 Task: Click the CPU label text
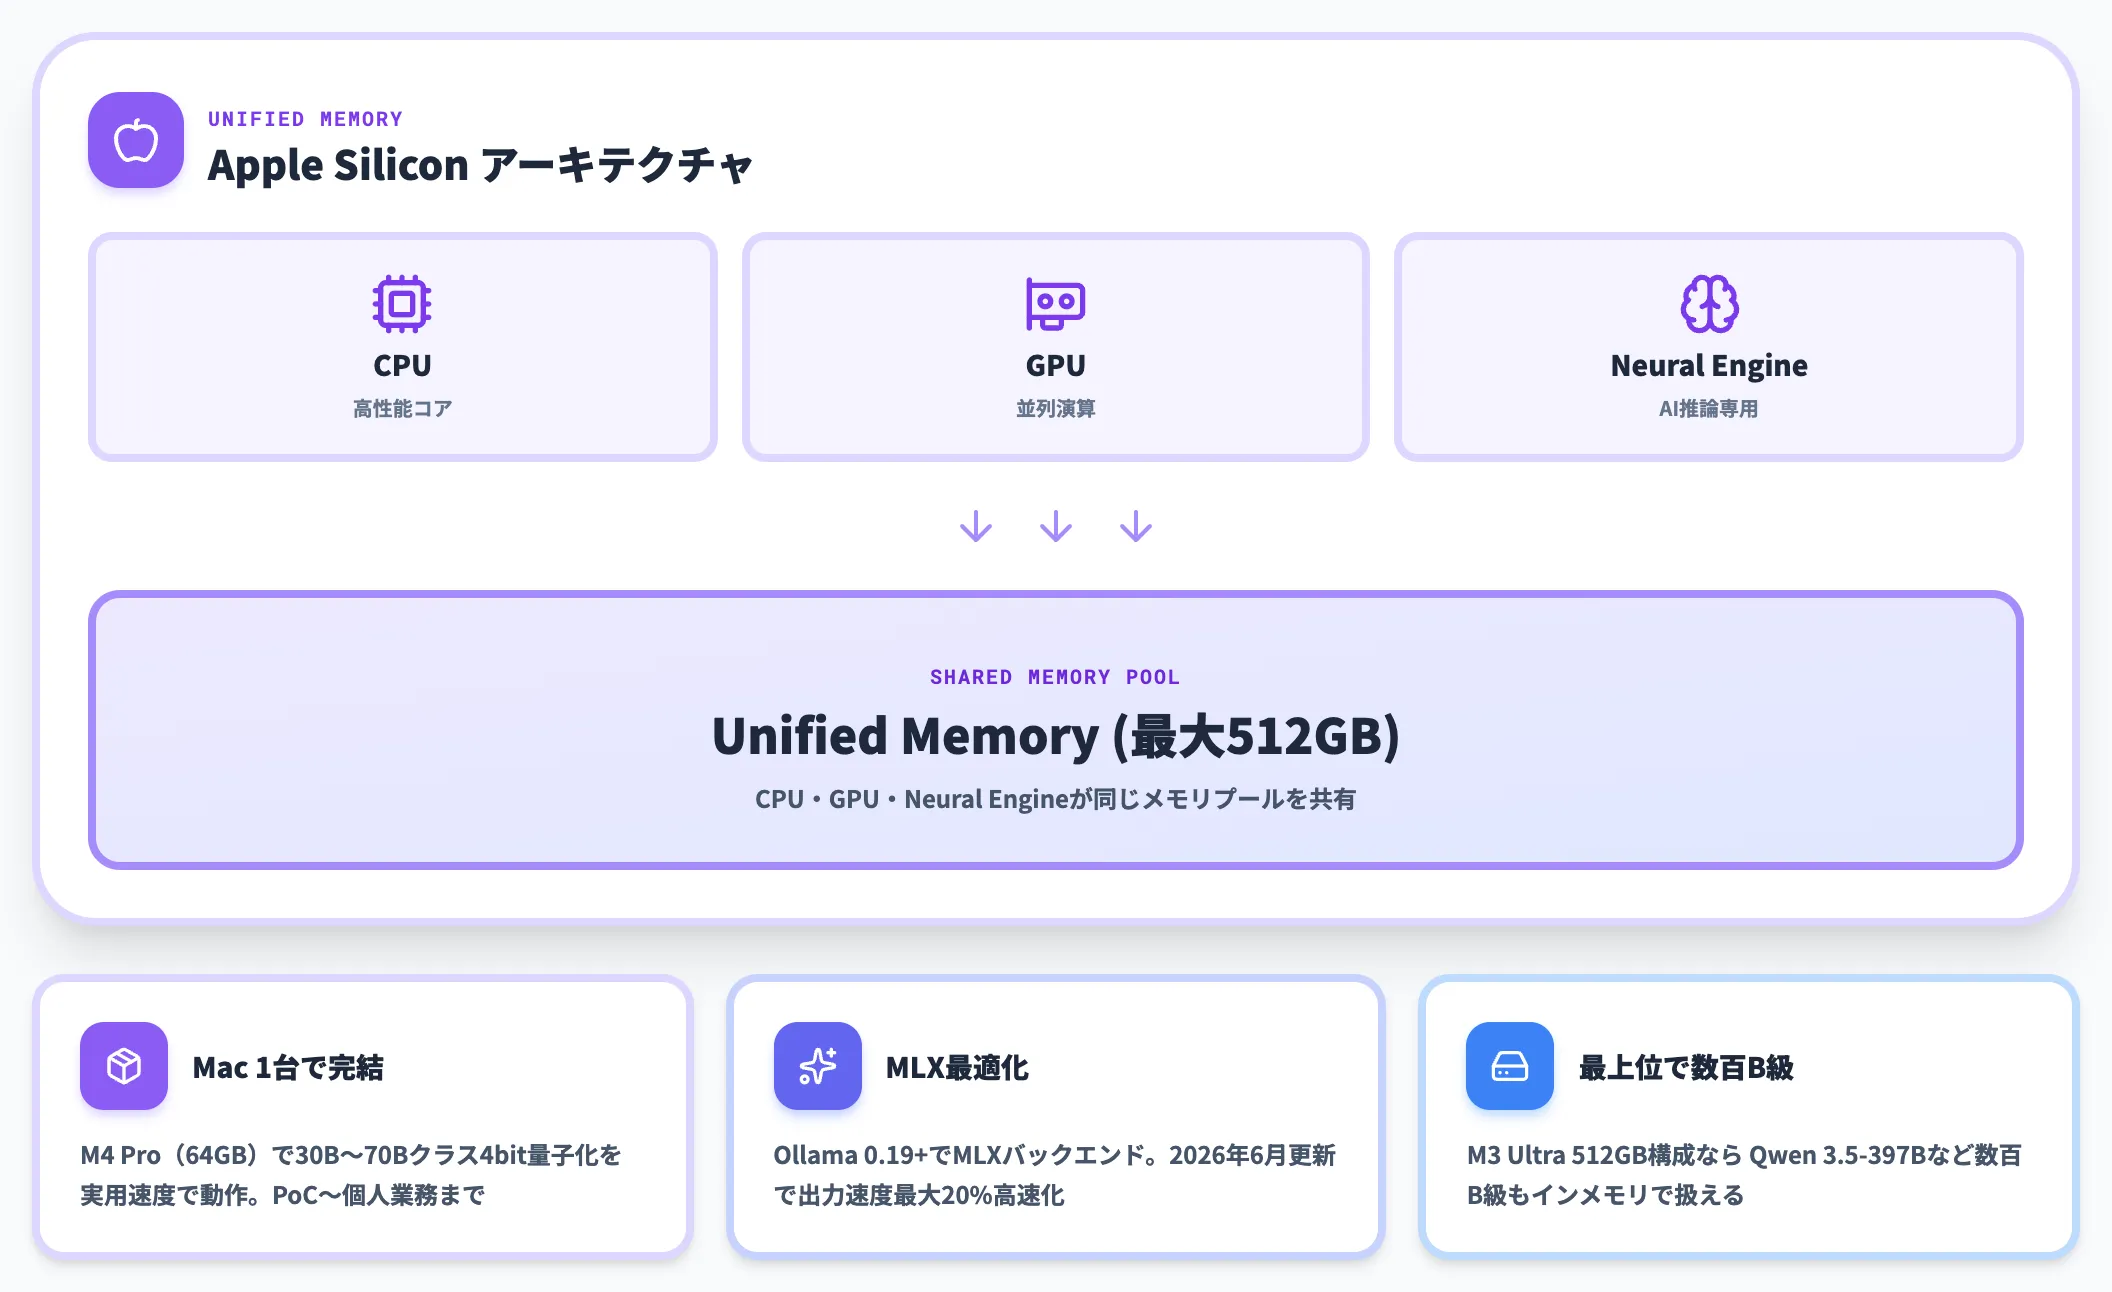point(402,366)
